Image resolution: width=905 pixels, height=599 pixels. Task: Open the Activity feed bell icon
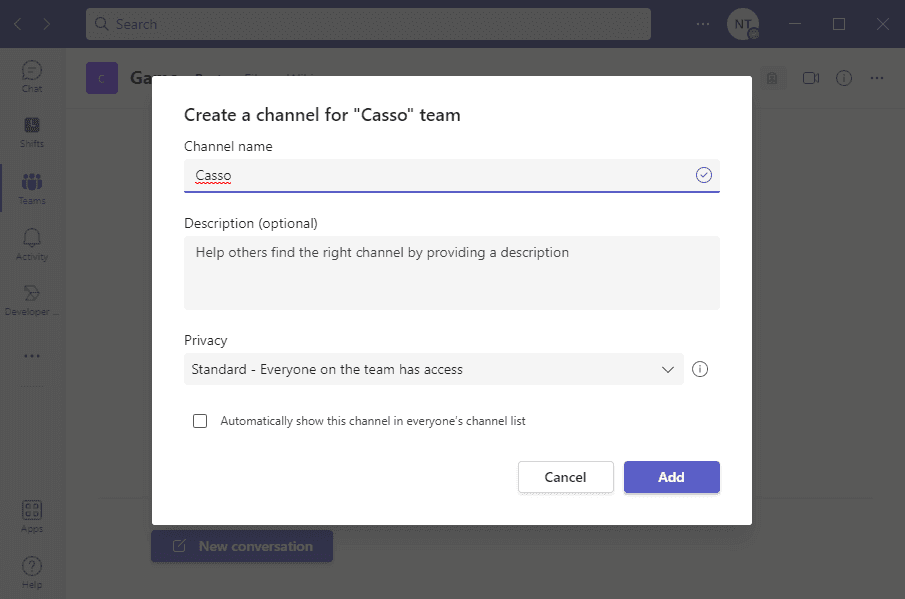32,245
